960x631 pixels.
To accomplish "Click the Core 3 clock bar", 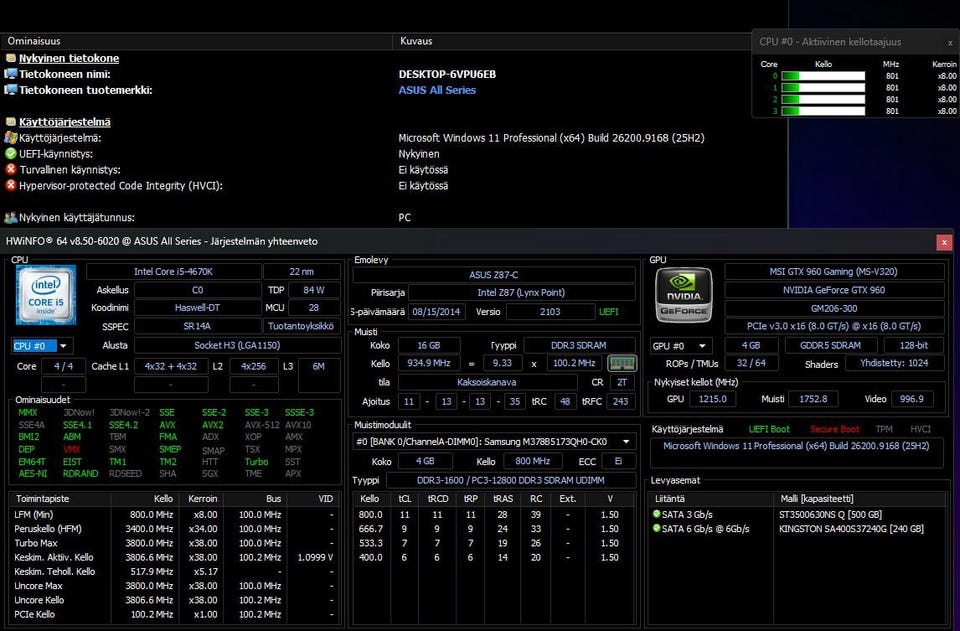I will coord(823,111).
